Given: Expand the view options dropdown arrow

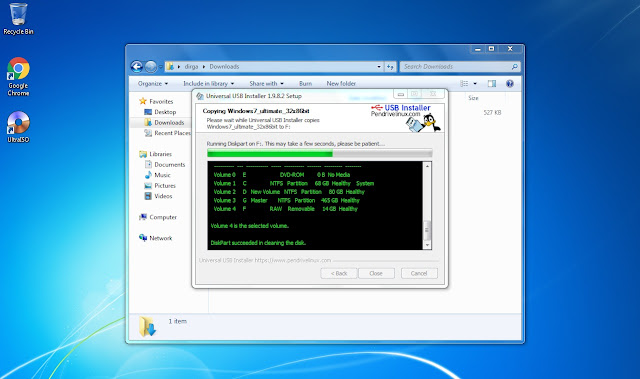Looking at the screenshot, I should click(x=475, y=83).
